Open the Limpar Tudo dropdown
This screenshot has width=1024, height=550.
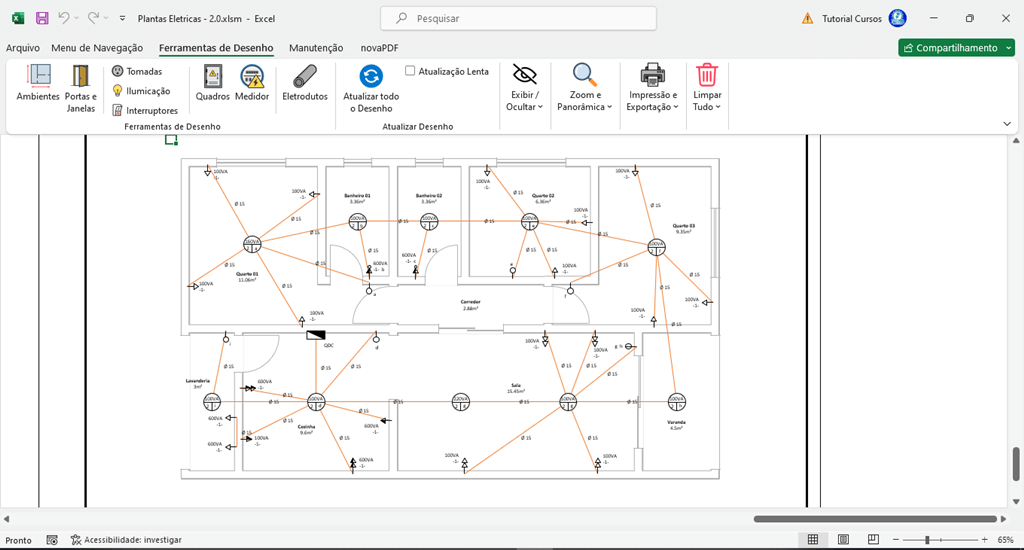tap(707, 89)
